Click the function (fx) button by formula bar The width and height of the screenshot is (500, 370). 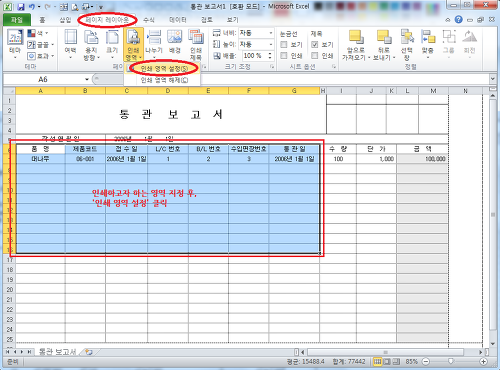coord(96,79)
